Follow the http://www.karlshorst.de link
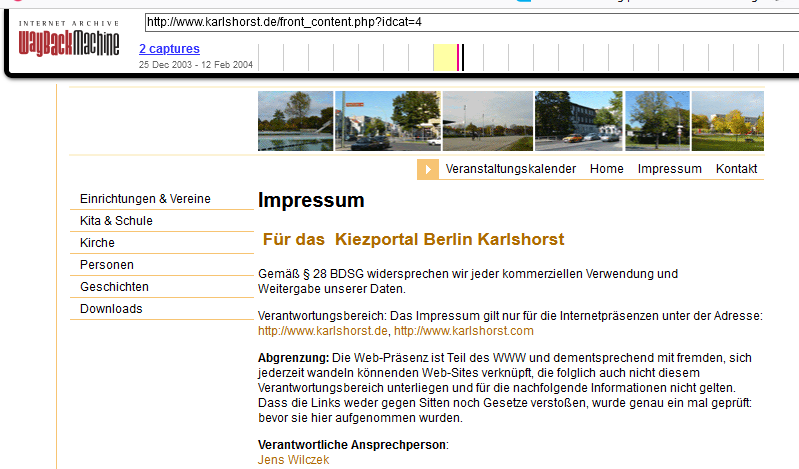Viewport: 799px width, 469px height. (x=323, y=331)
